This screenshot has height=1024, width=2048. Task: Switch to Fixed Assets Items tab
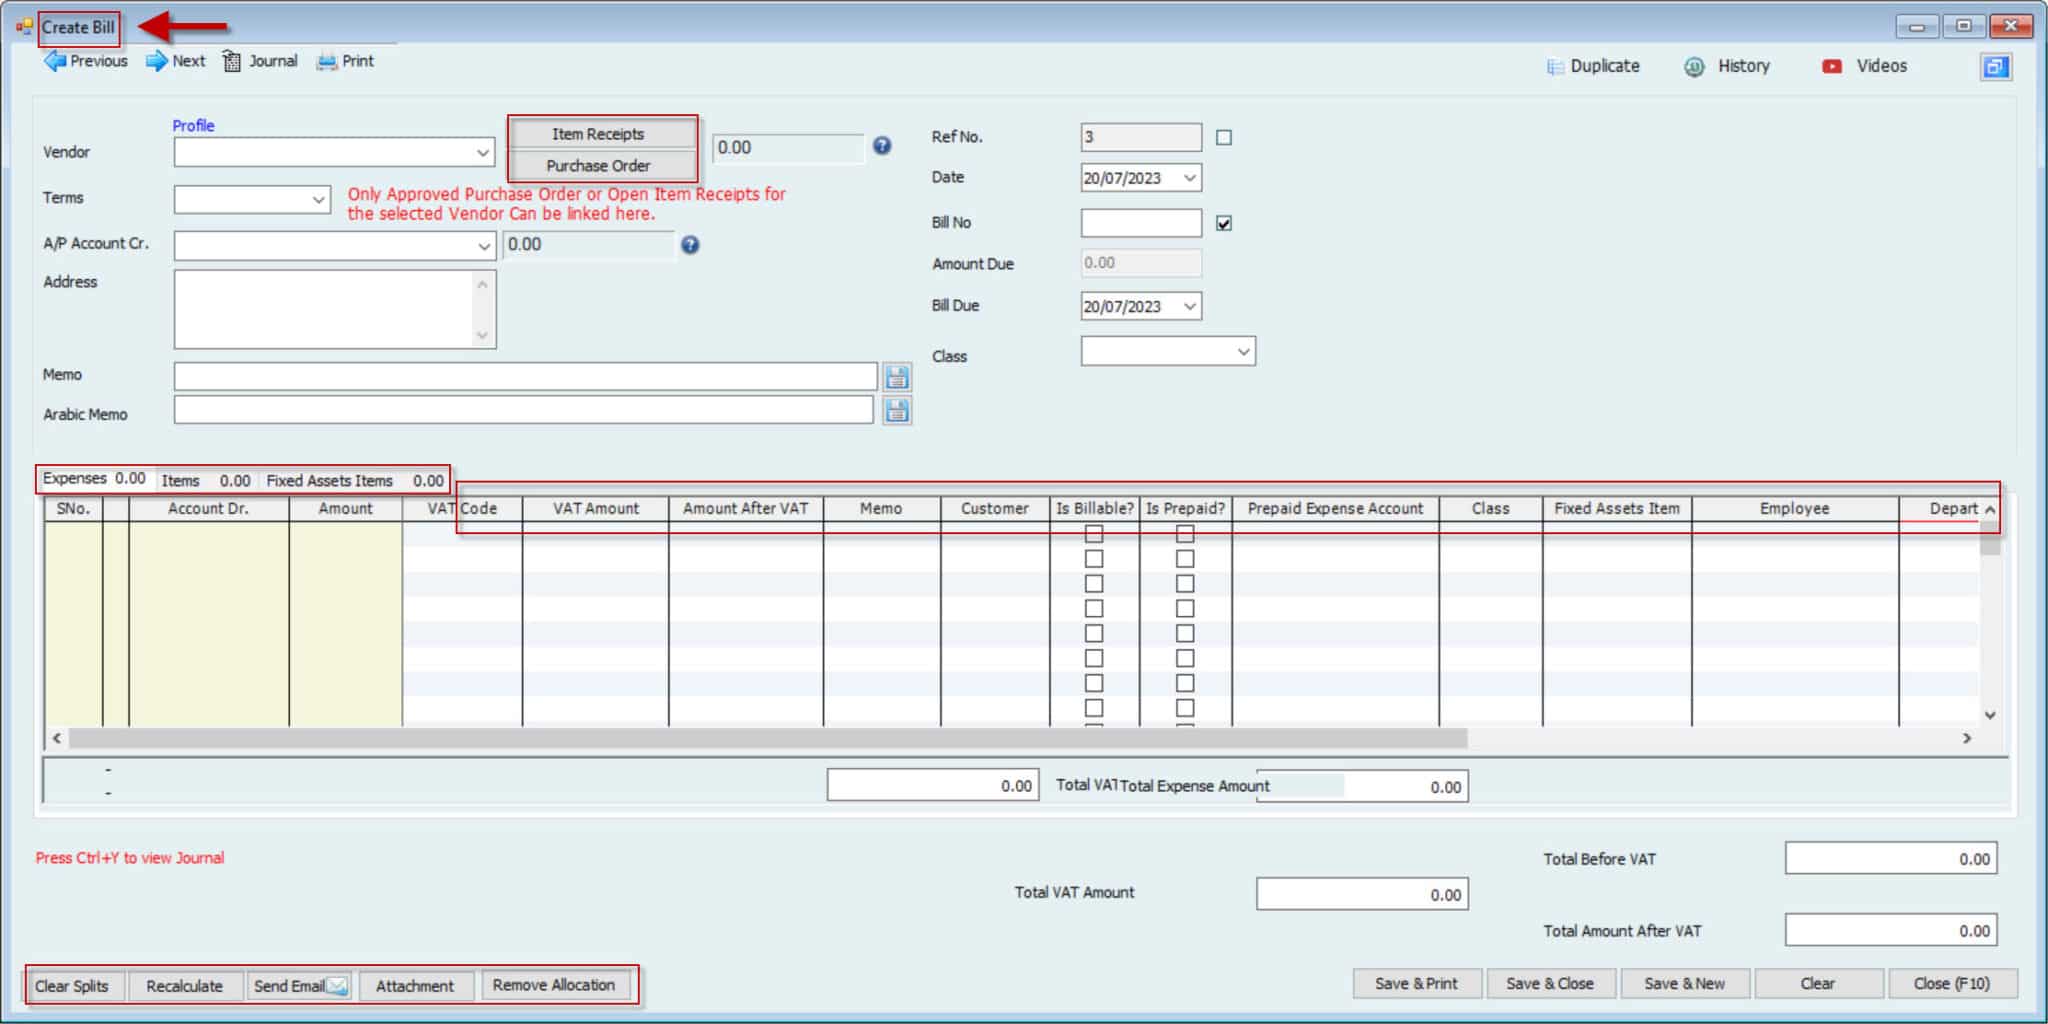(x=354, y=480)
